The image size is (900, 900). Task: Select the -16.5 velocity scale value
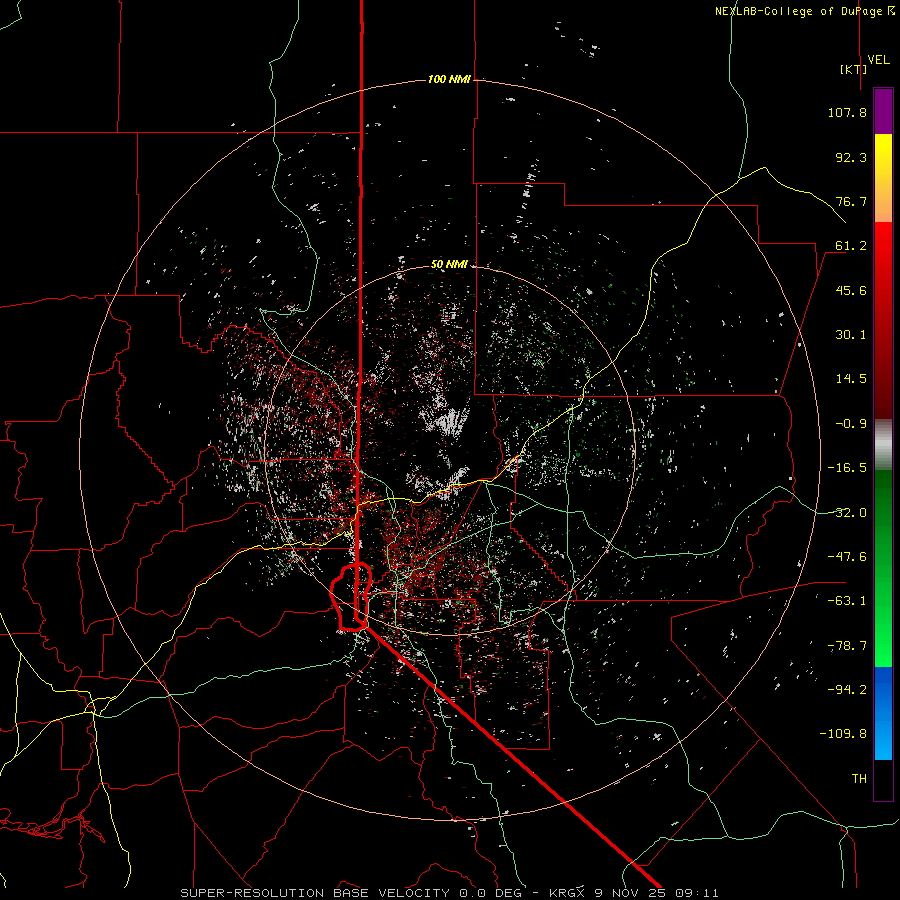(847, 468)
